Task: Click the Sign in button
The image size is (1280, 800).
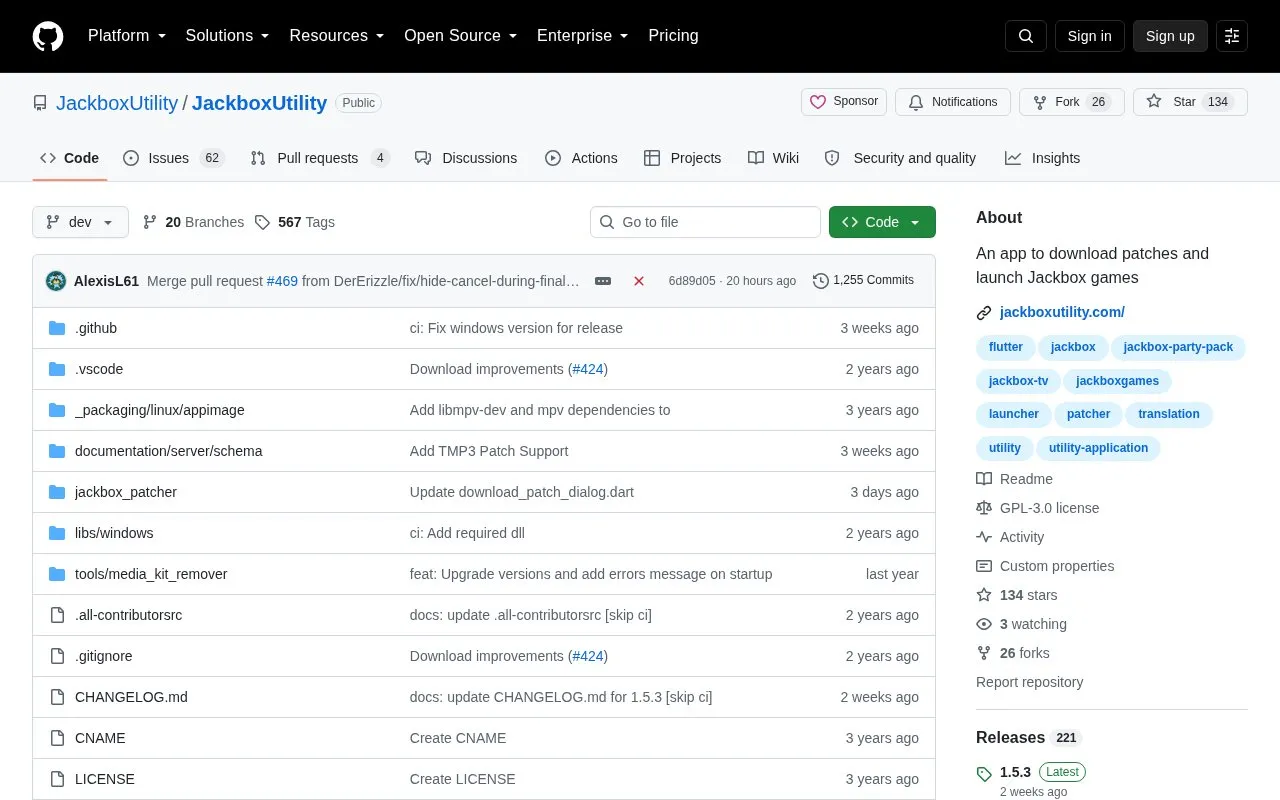Action: click(1089, 36)
